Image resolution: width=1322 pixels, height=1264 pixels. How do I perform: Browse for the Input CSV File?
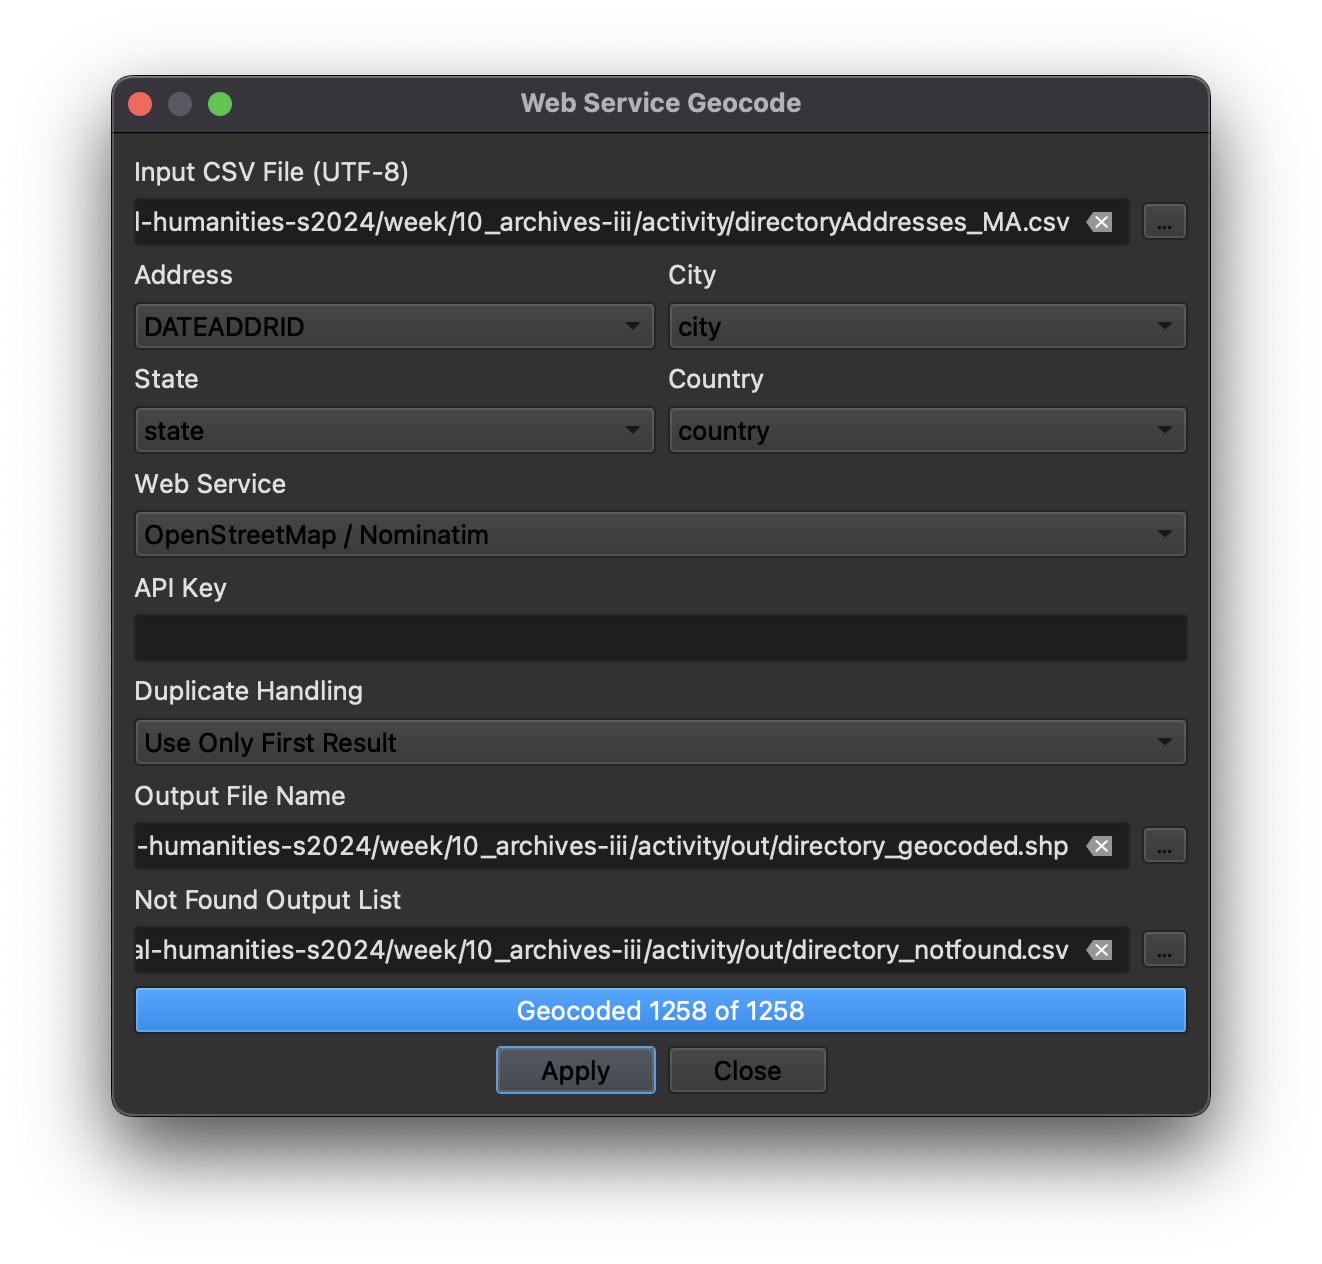point(1164,222)
